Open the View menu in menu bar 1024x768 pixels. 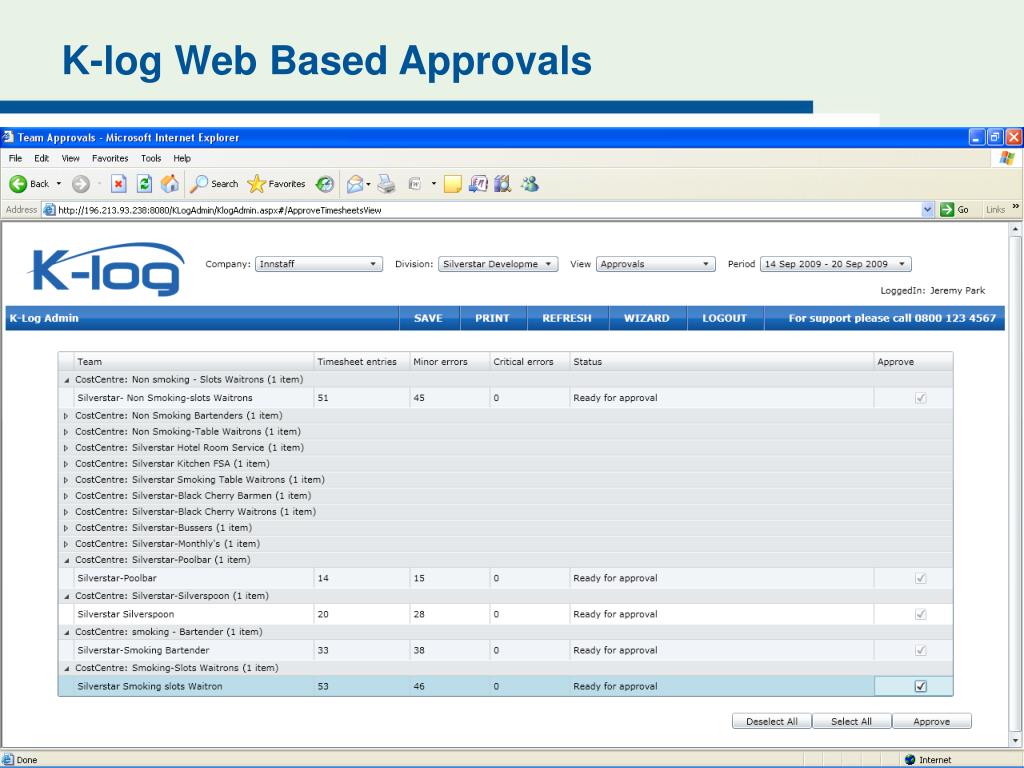[71, 158]
